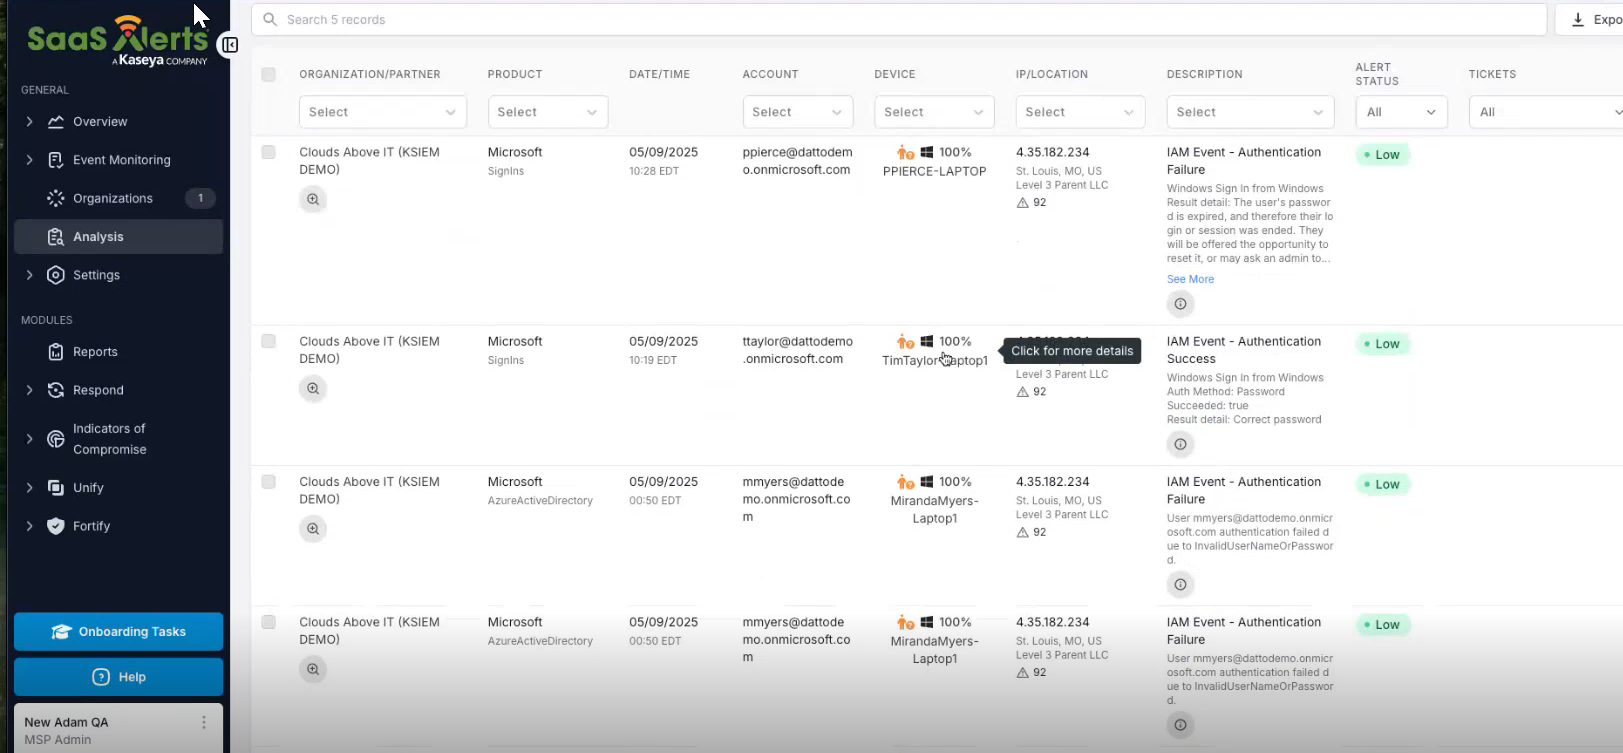
Task: Click the Reports icon in Modules
Action: [56, 352]
